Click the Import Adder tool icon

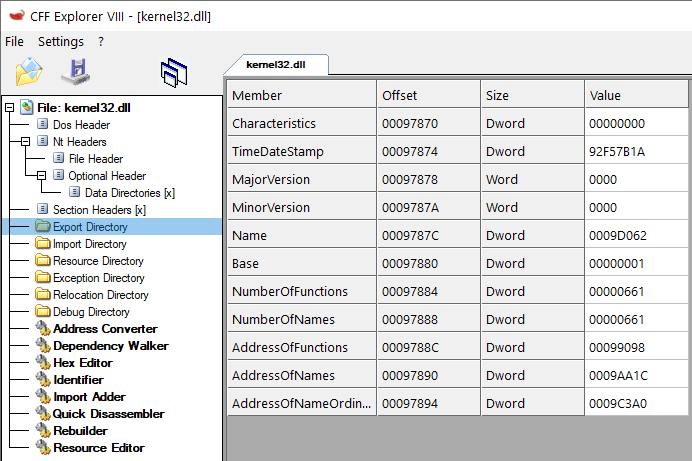click(43, 396)
